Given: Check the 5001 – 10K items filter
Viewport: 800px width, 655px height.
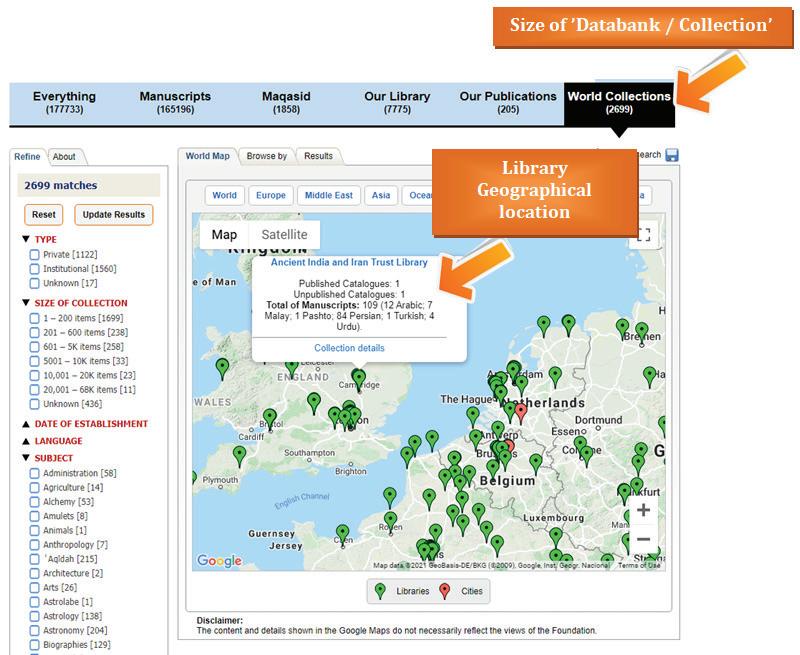Looking at the screenshot, I should pos(35,361).
